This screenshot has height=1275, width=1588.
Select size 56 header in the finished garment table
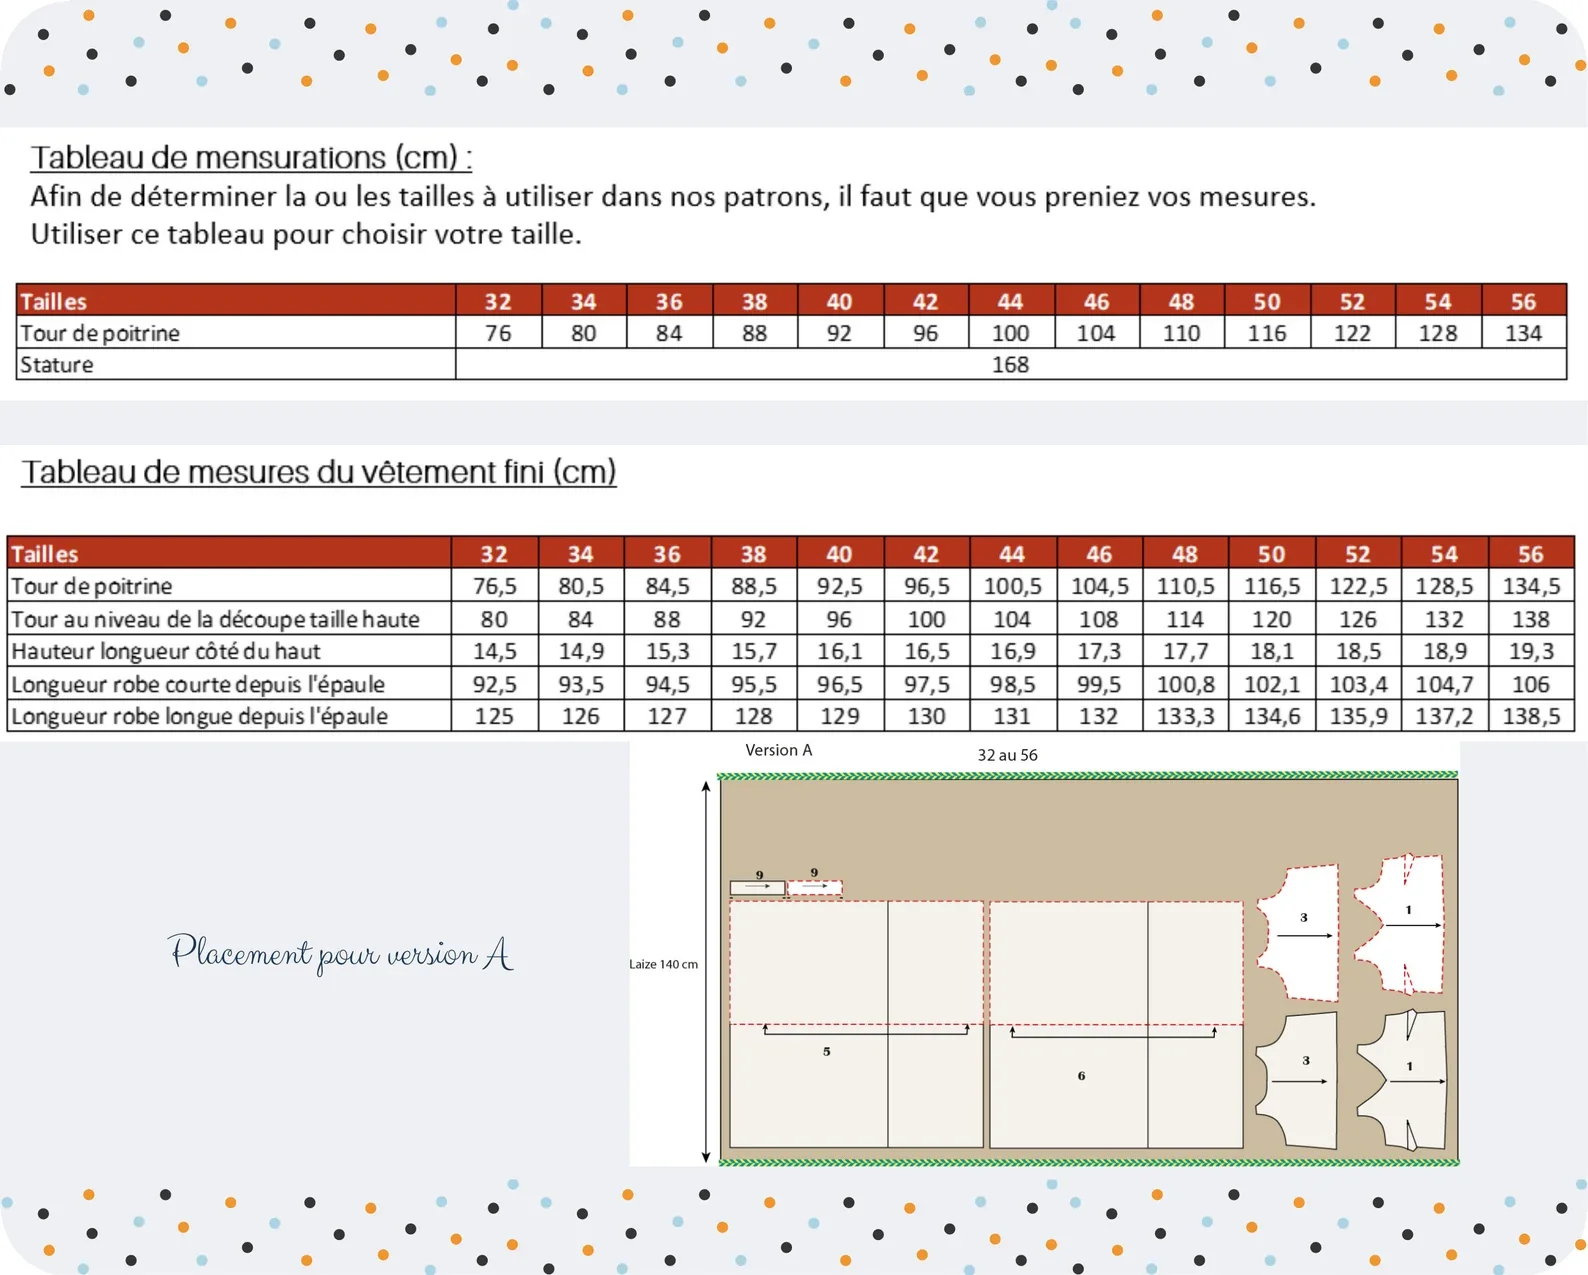coord(1530,553)
